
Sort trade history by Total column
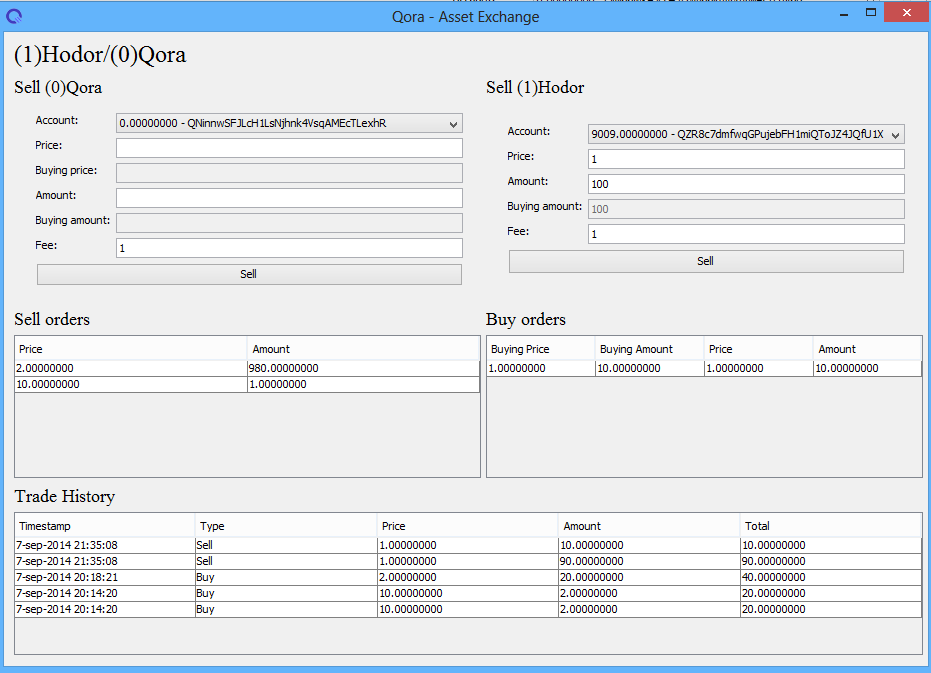tap(831, 526)
